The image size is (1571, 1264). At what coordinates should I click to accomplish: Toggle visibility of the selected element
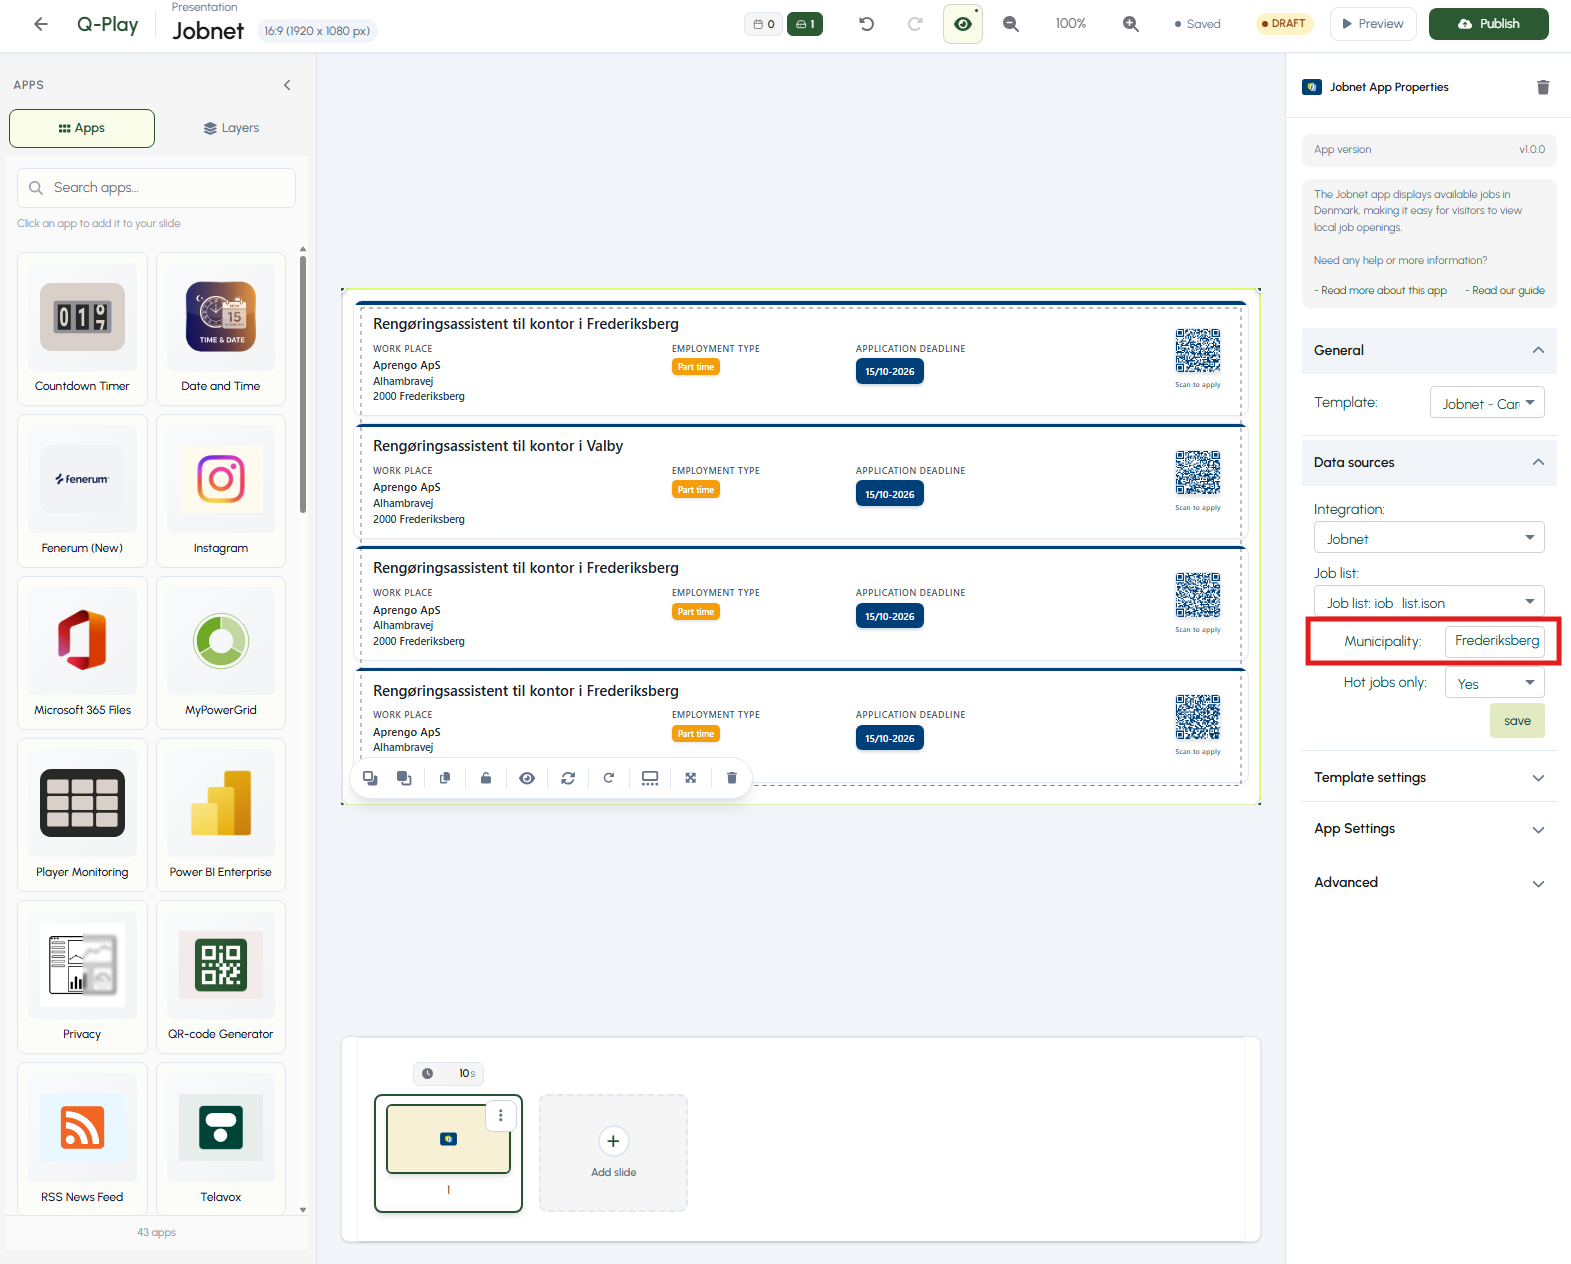tap(527, 778)
